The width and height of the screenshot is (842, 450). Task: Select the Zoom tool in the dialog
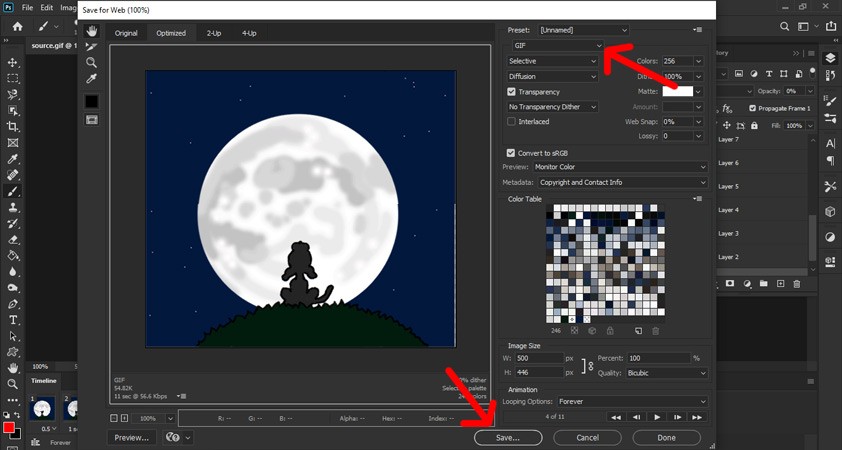click(92, 62)
